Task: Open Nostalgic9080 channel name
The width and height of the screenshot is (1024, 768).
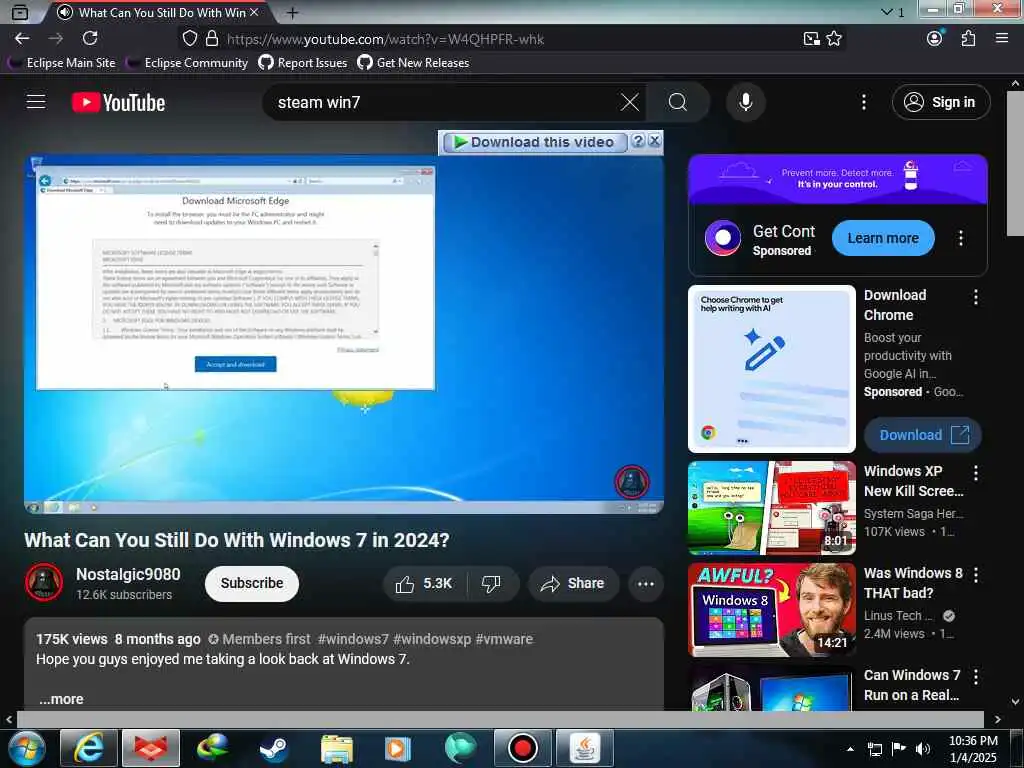Action: tap(128, 574)
